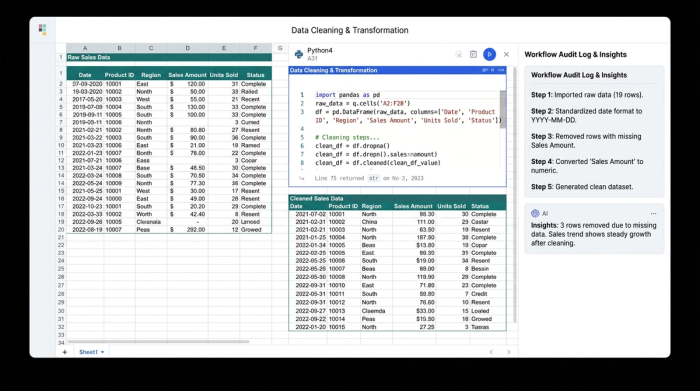
Task: Add a new sheet with the plus button
Action: pyautogui.click(x=65, y=352)
